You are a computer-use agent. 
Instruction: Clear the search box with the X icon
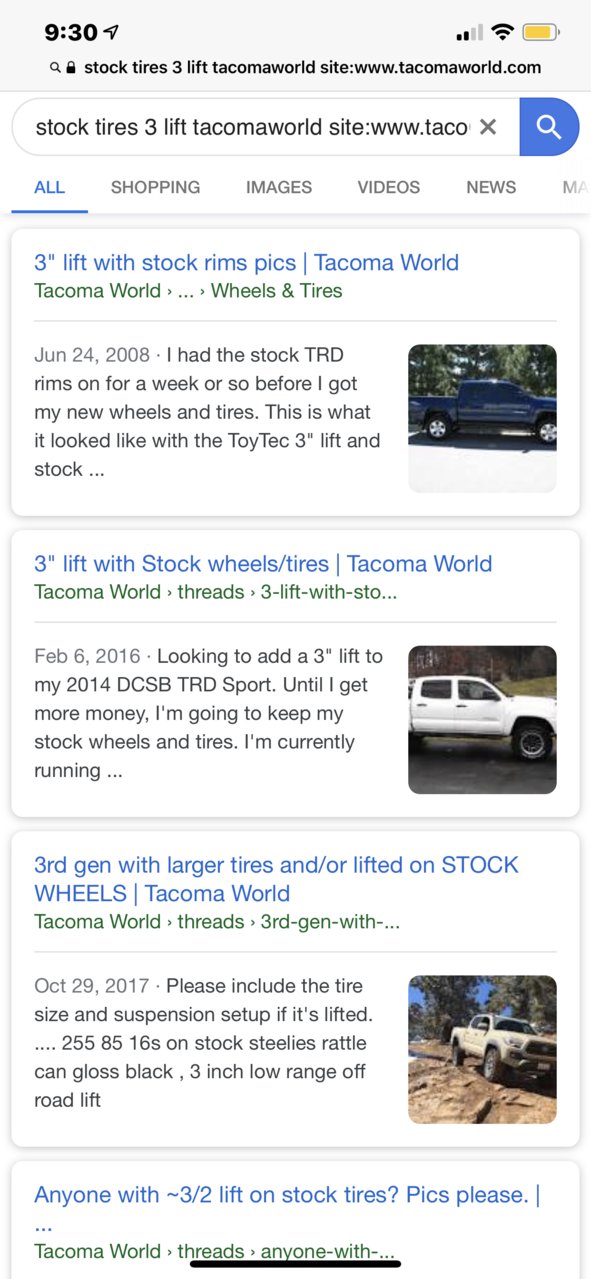[488, 127]
